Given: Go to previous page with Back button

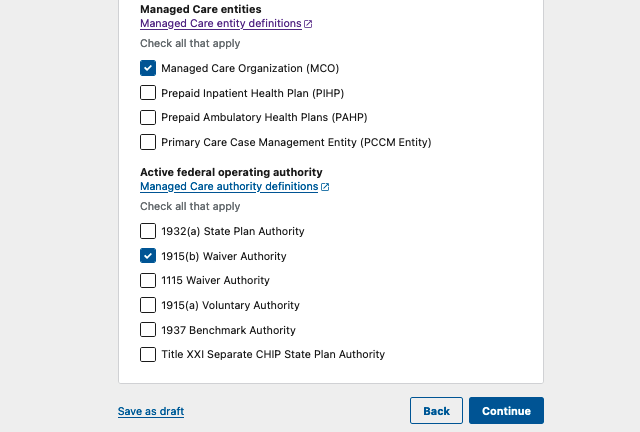Looking at the screenshot, I should pyautogui.click(x=436, y=411).
